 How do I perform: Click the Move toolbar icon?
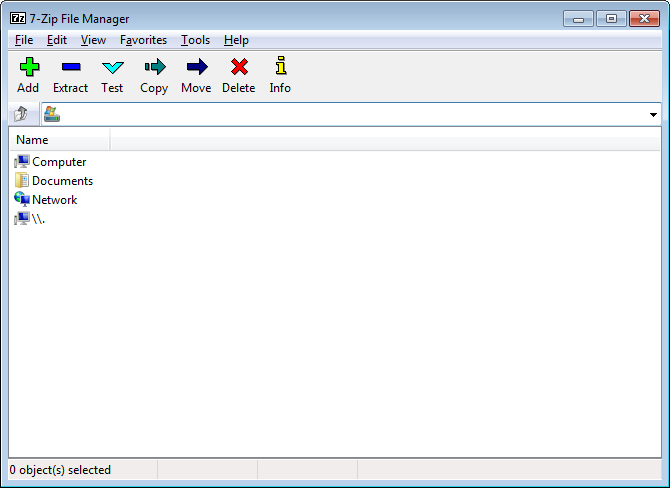pos(196,68)
